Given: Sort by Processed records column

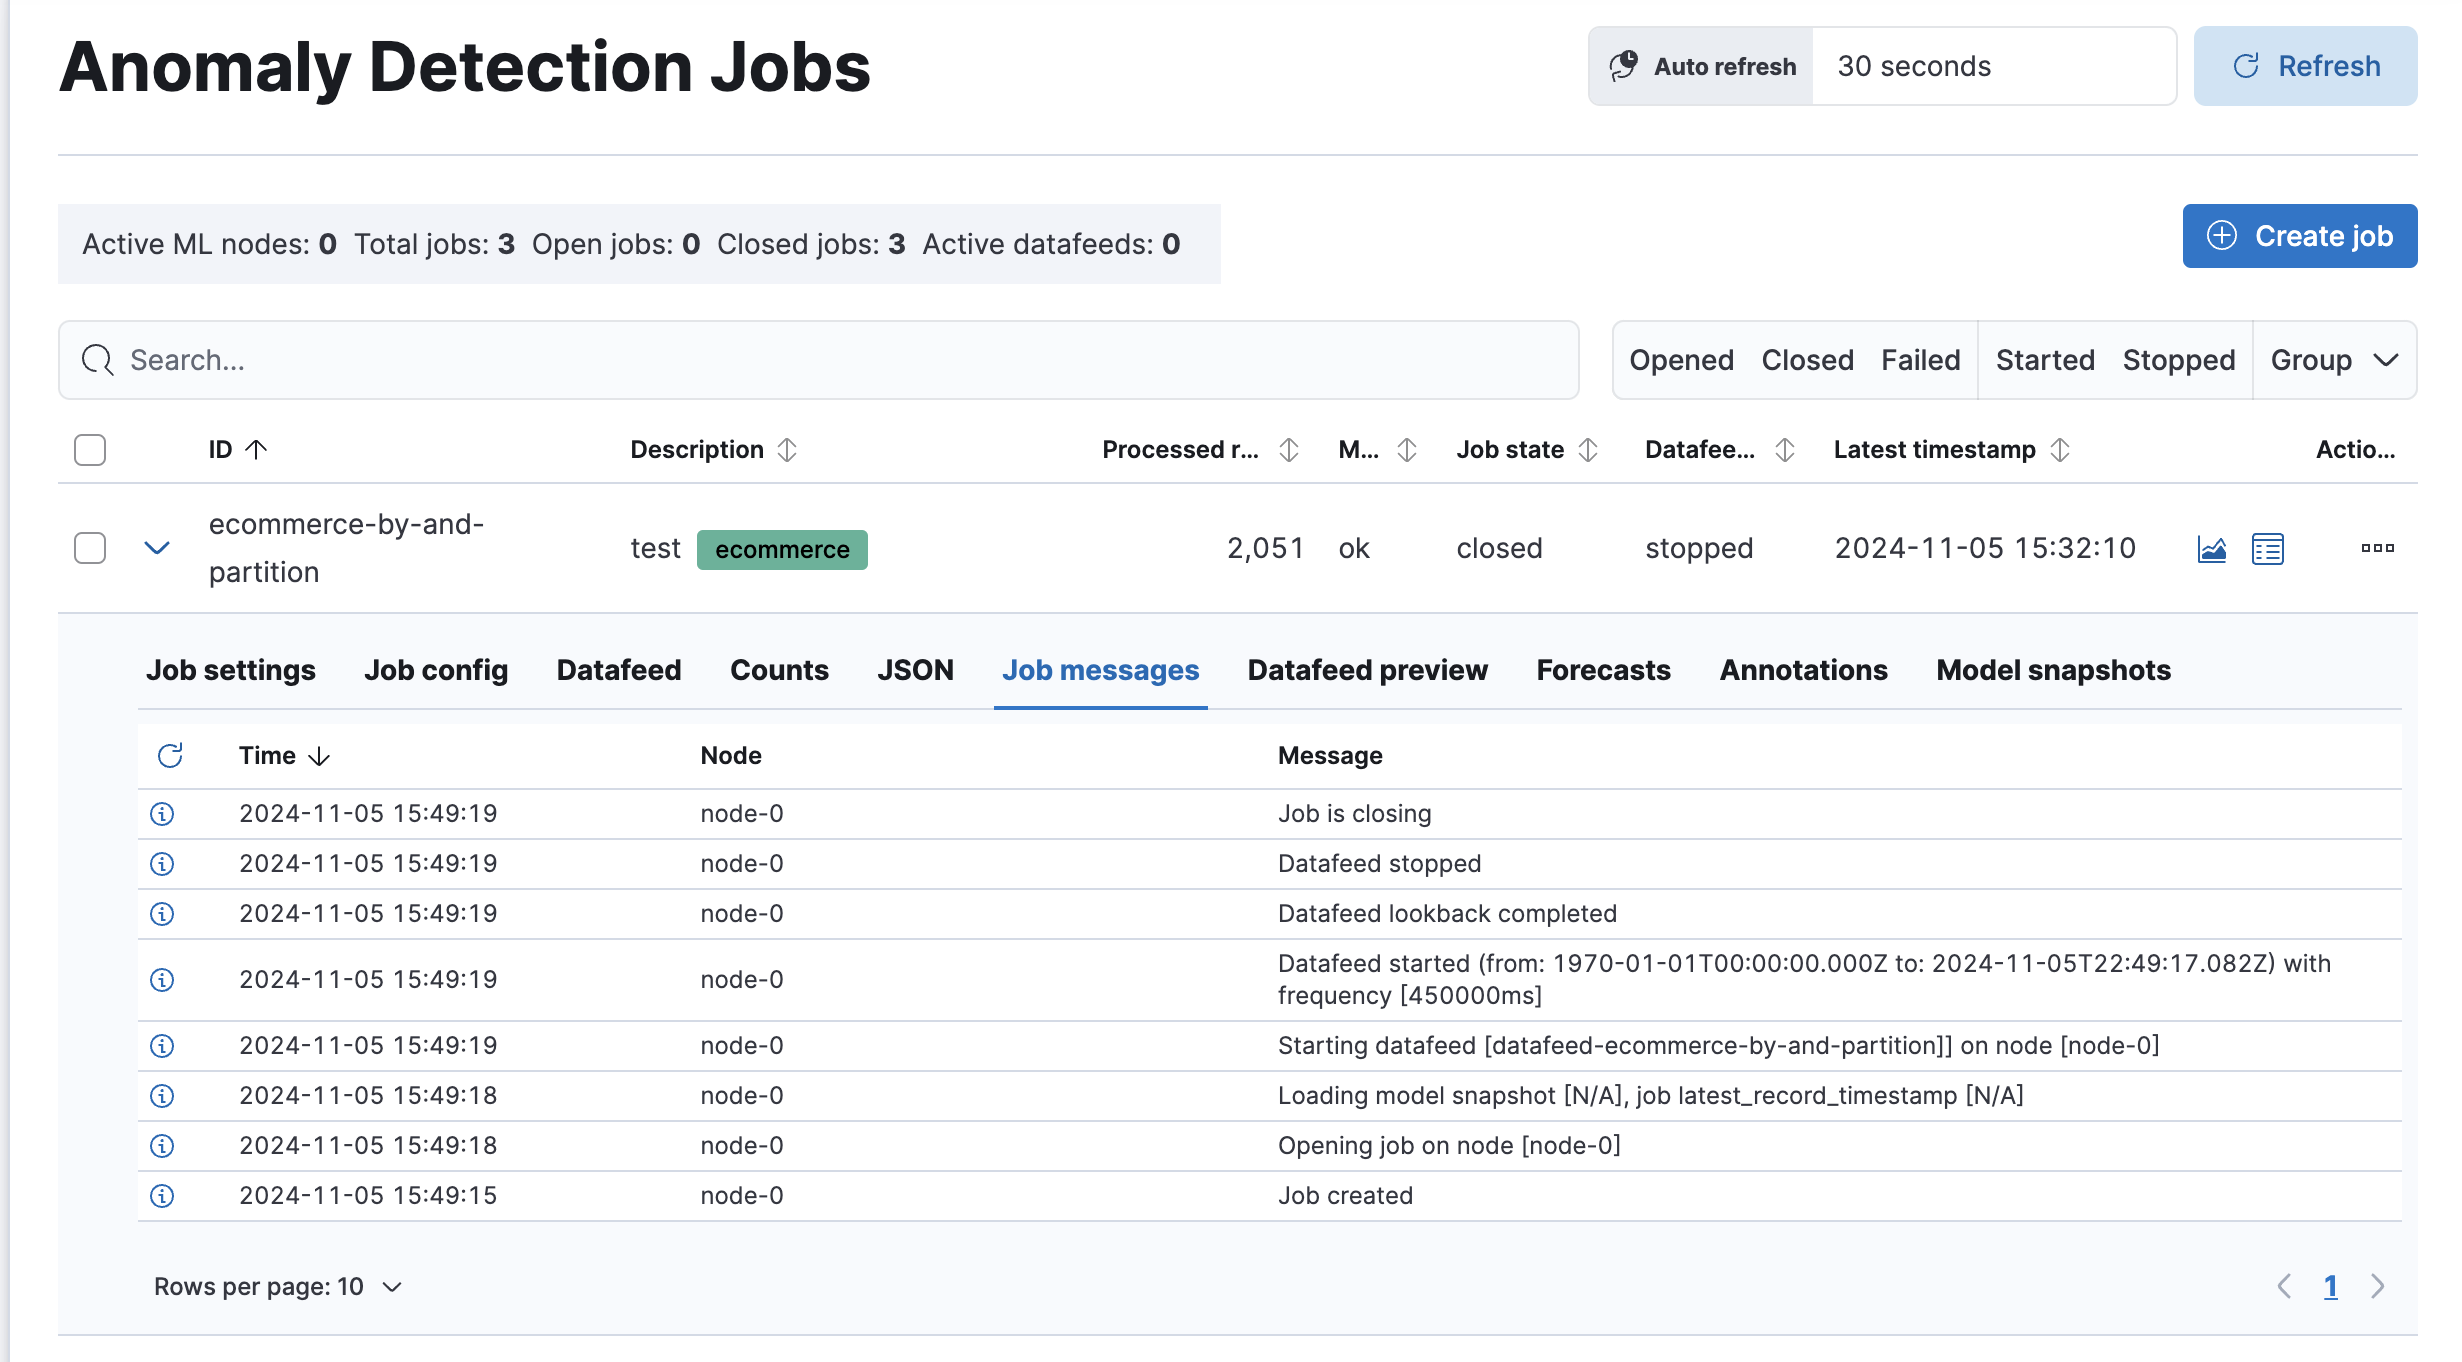Looking at the screenshot, I should 1200,450.
